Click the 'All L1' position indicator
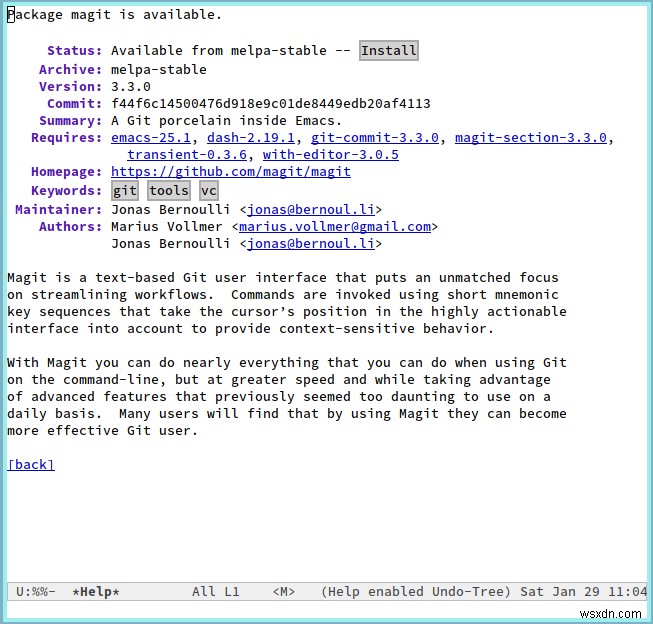Screen dimensions: 653x624 (216, 592)
